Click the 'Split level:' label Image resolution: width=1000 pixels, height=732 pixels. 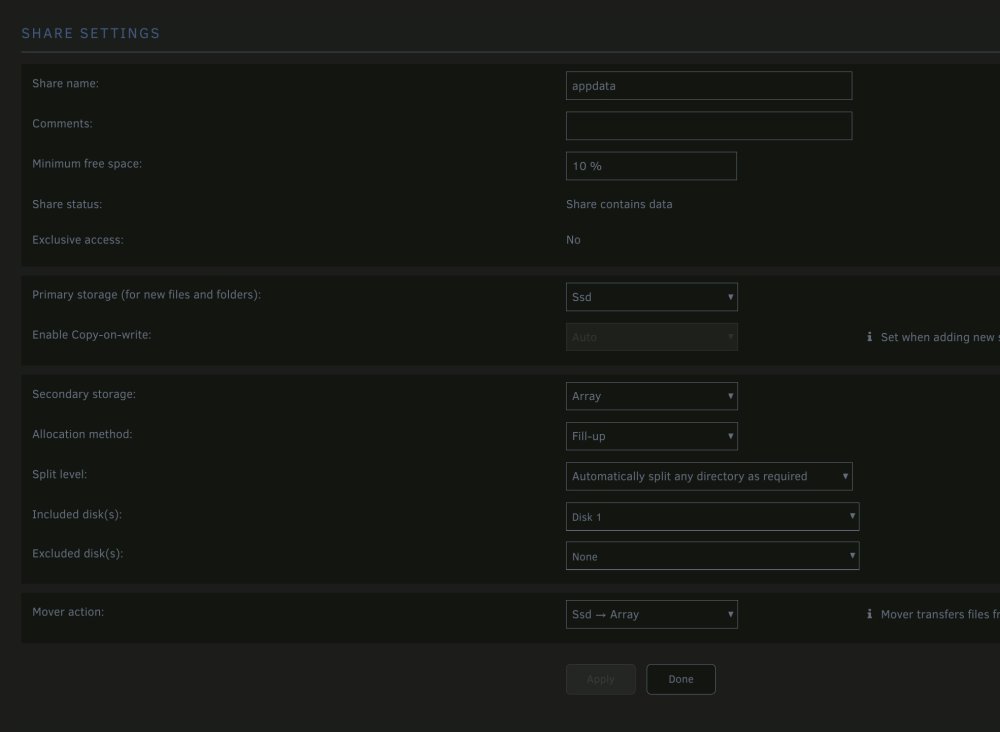tap(59, 474)
